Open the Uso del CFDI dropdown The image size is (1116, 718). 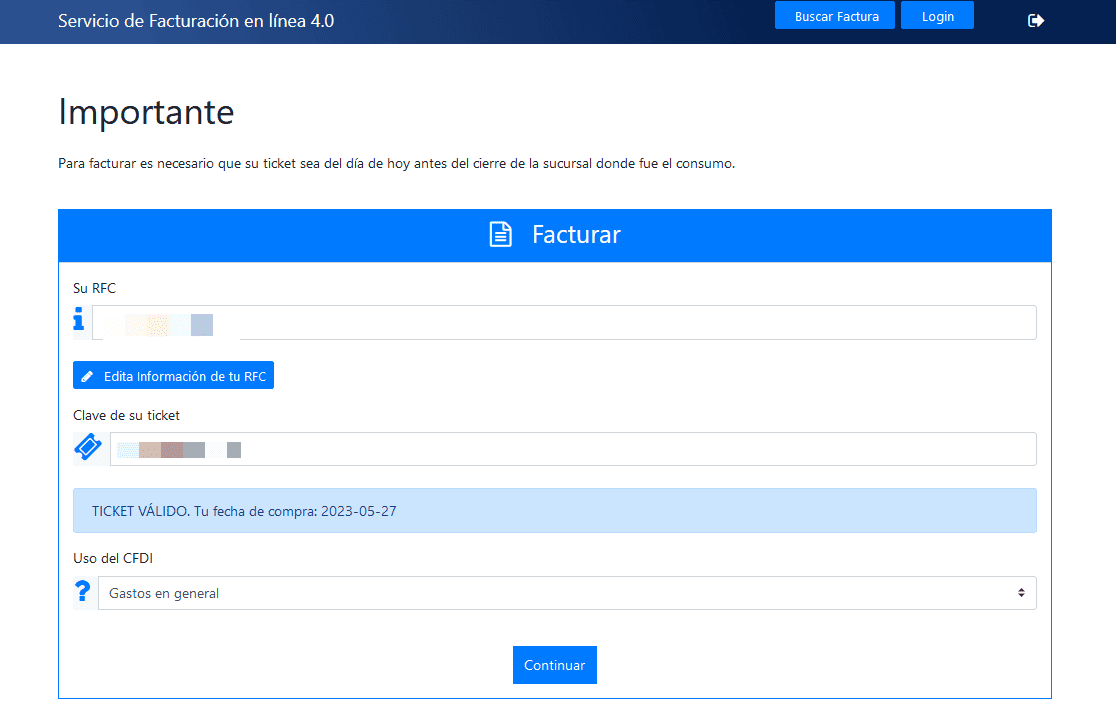[x=566, y=593]
